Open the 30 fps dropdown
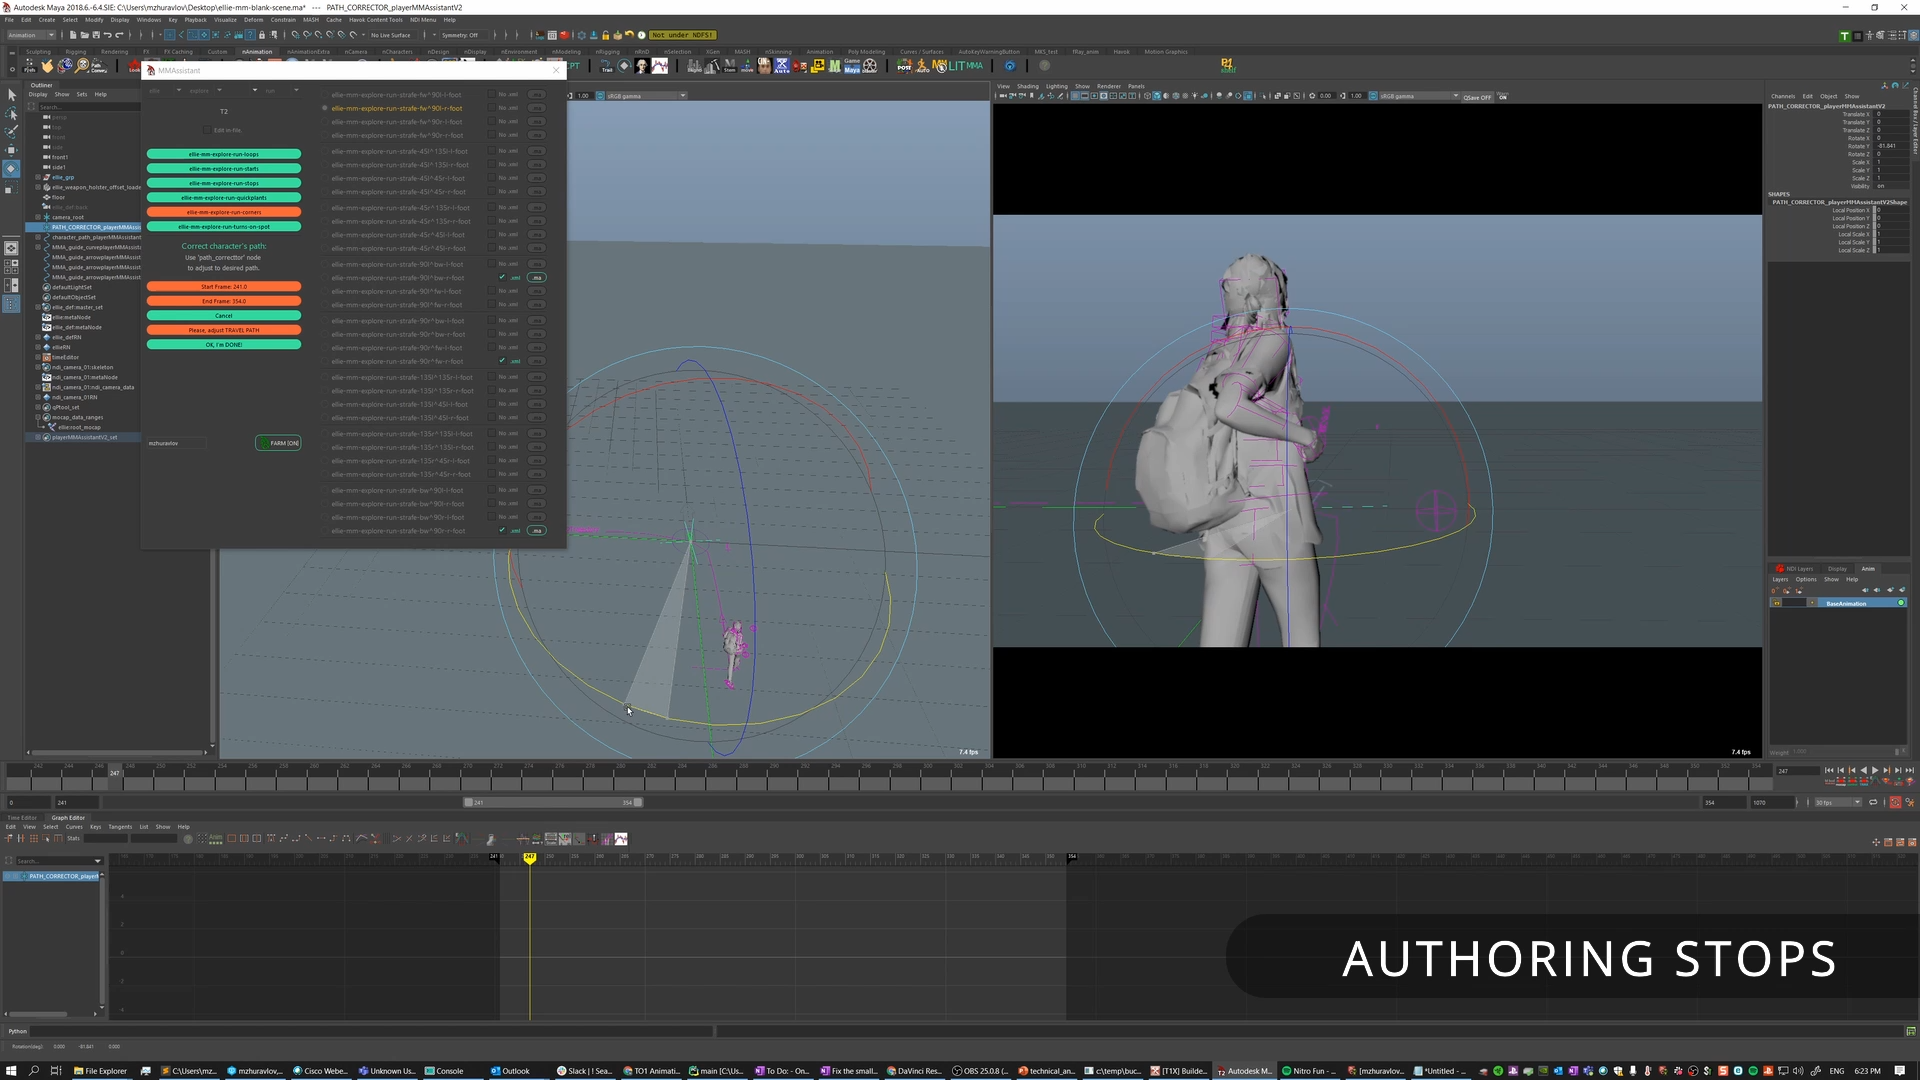Screen dimensions: 1920x1080 pyautogui.click(x=1838, y=802)
